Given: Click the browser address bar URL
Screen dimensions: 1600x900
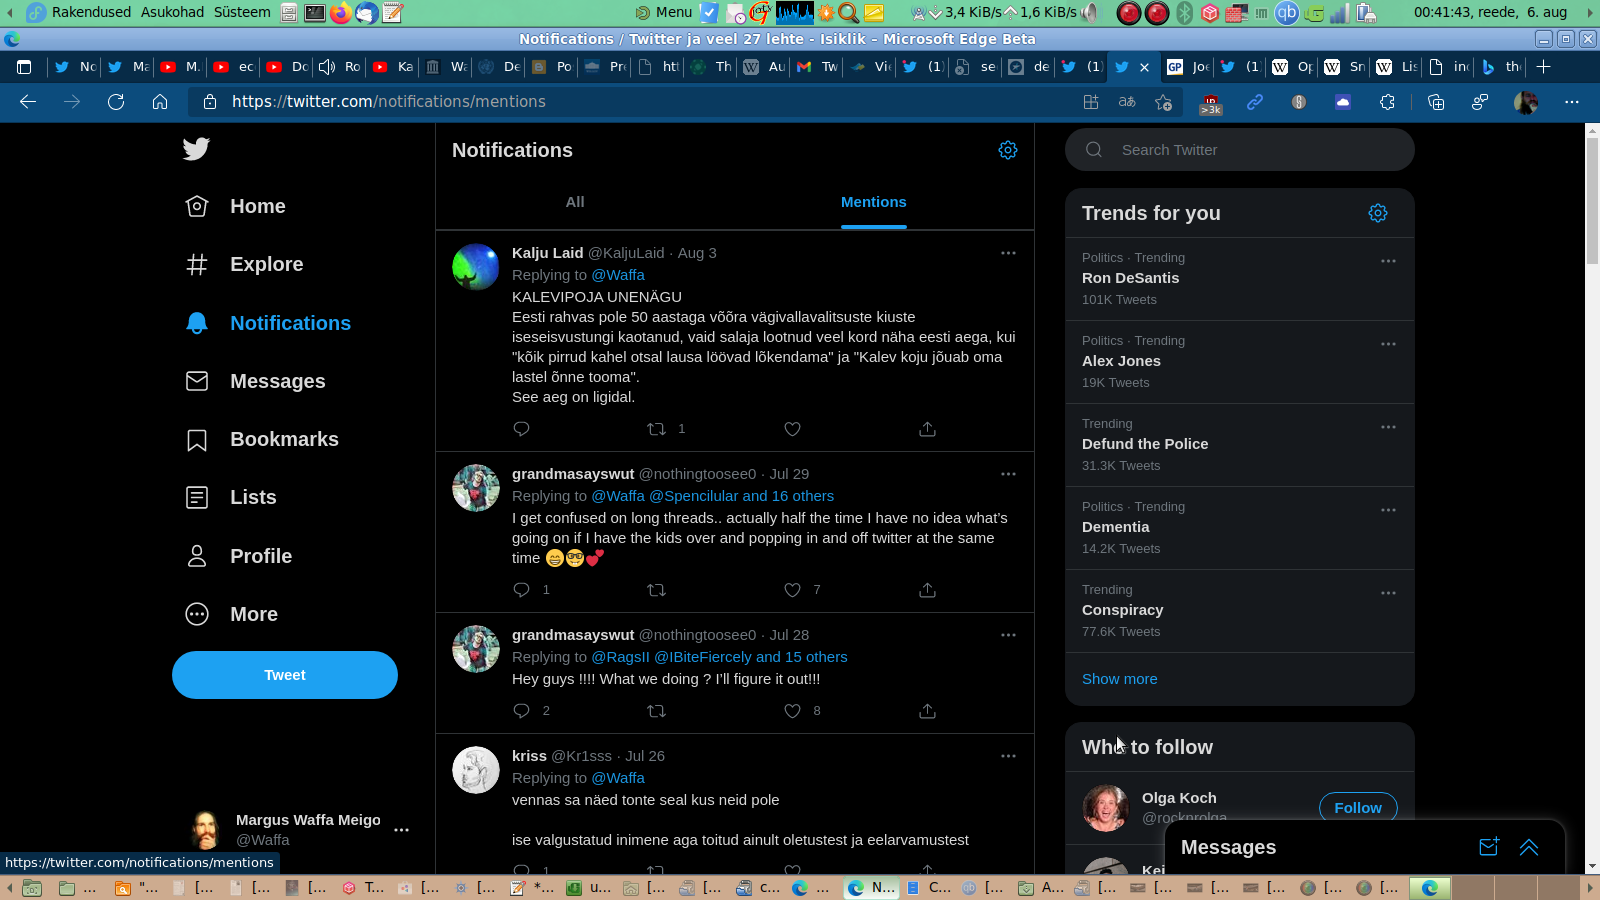Looking at the screenshot, I should pyautogui.click(x=389, y=102).
